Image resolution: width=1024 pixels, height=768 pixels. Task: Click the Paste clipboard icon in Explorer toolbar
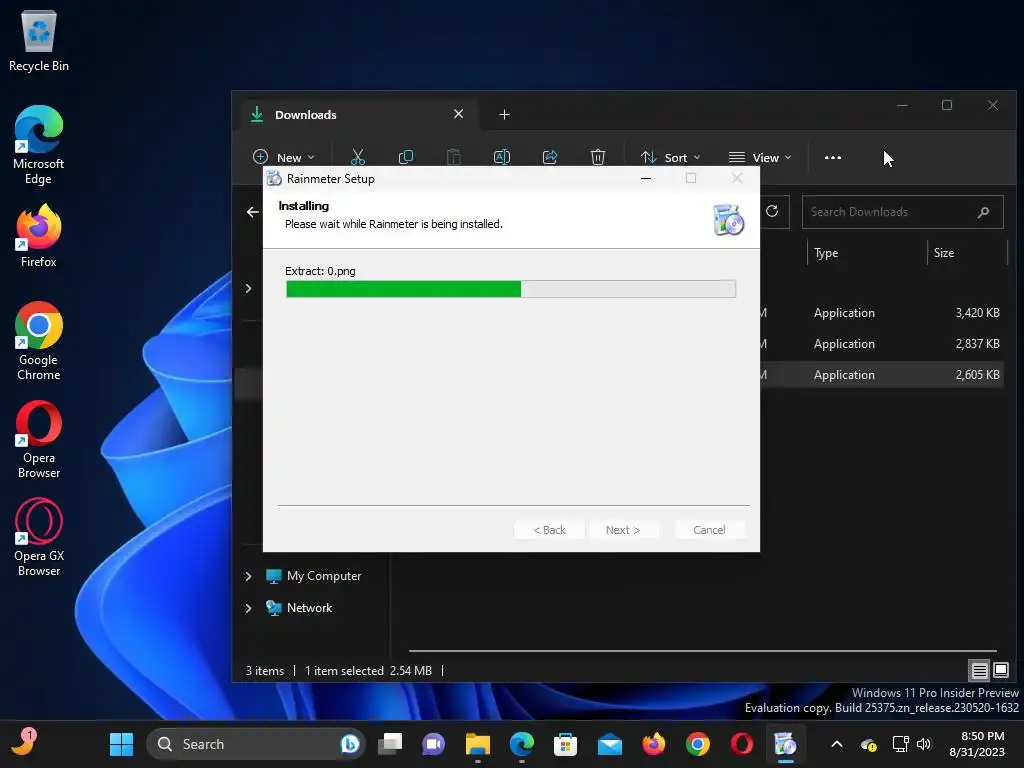pos(453,157)
